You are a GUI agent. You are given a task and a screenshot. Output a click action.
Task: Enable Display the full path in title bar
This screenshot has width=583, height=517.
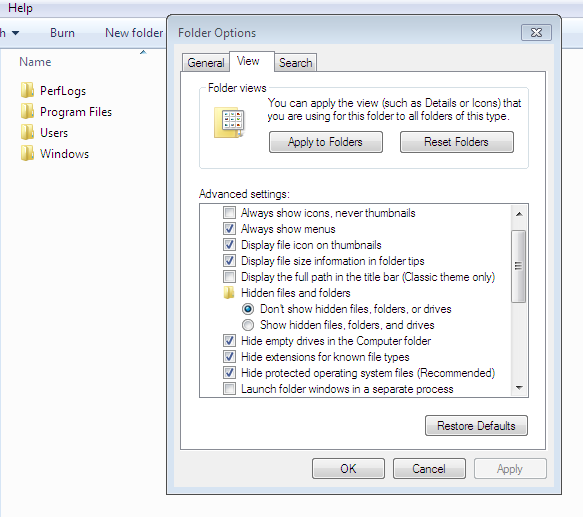(x=229, y=277)
